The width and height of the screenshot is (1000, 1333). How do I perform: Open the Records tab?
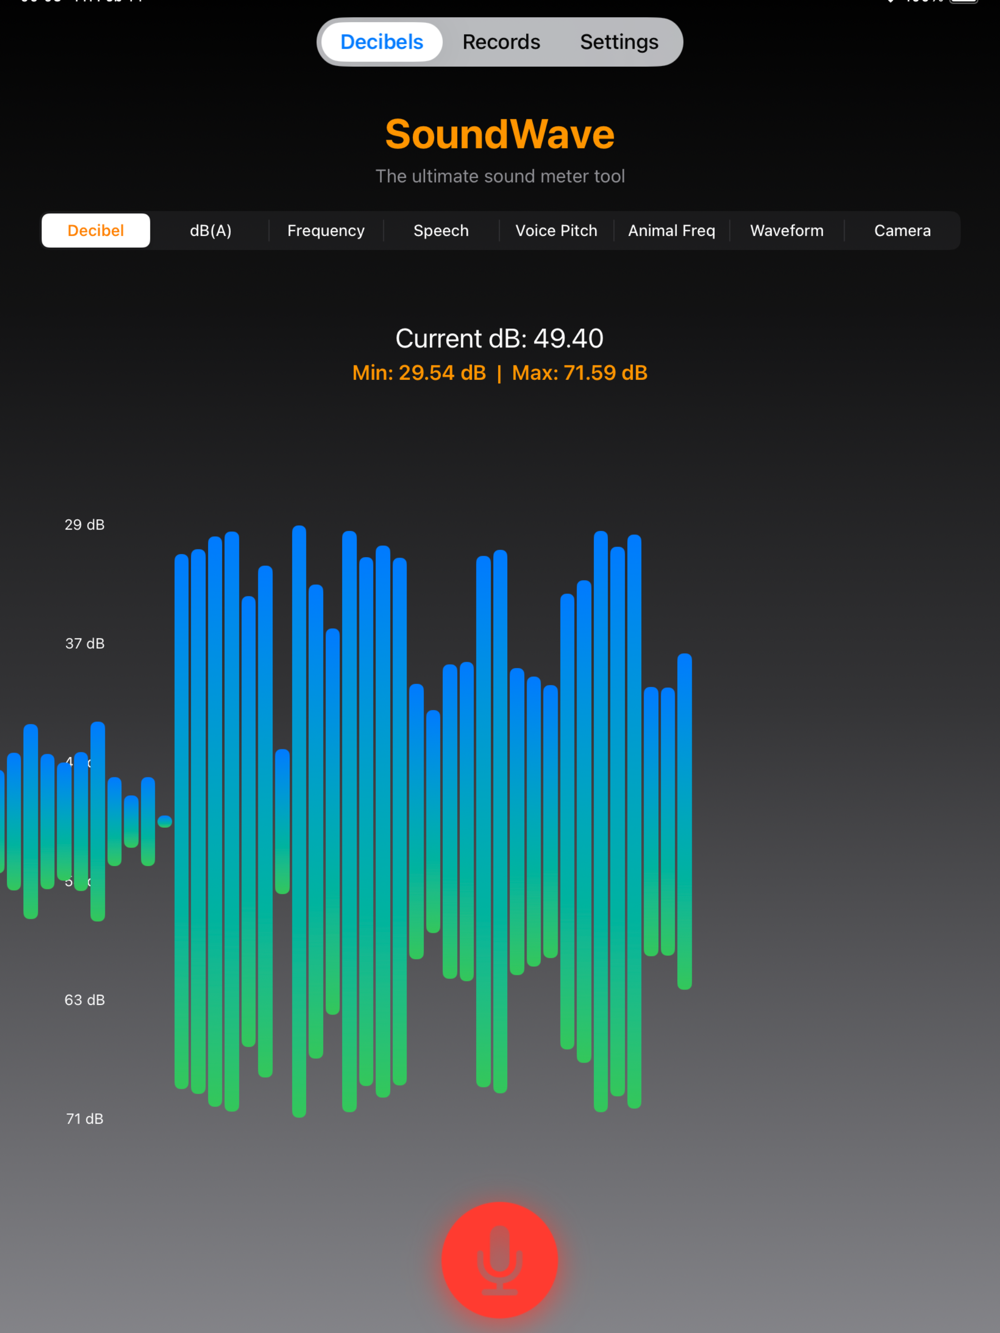[x=501, y=42]
